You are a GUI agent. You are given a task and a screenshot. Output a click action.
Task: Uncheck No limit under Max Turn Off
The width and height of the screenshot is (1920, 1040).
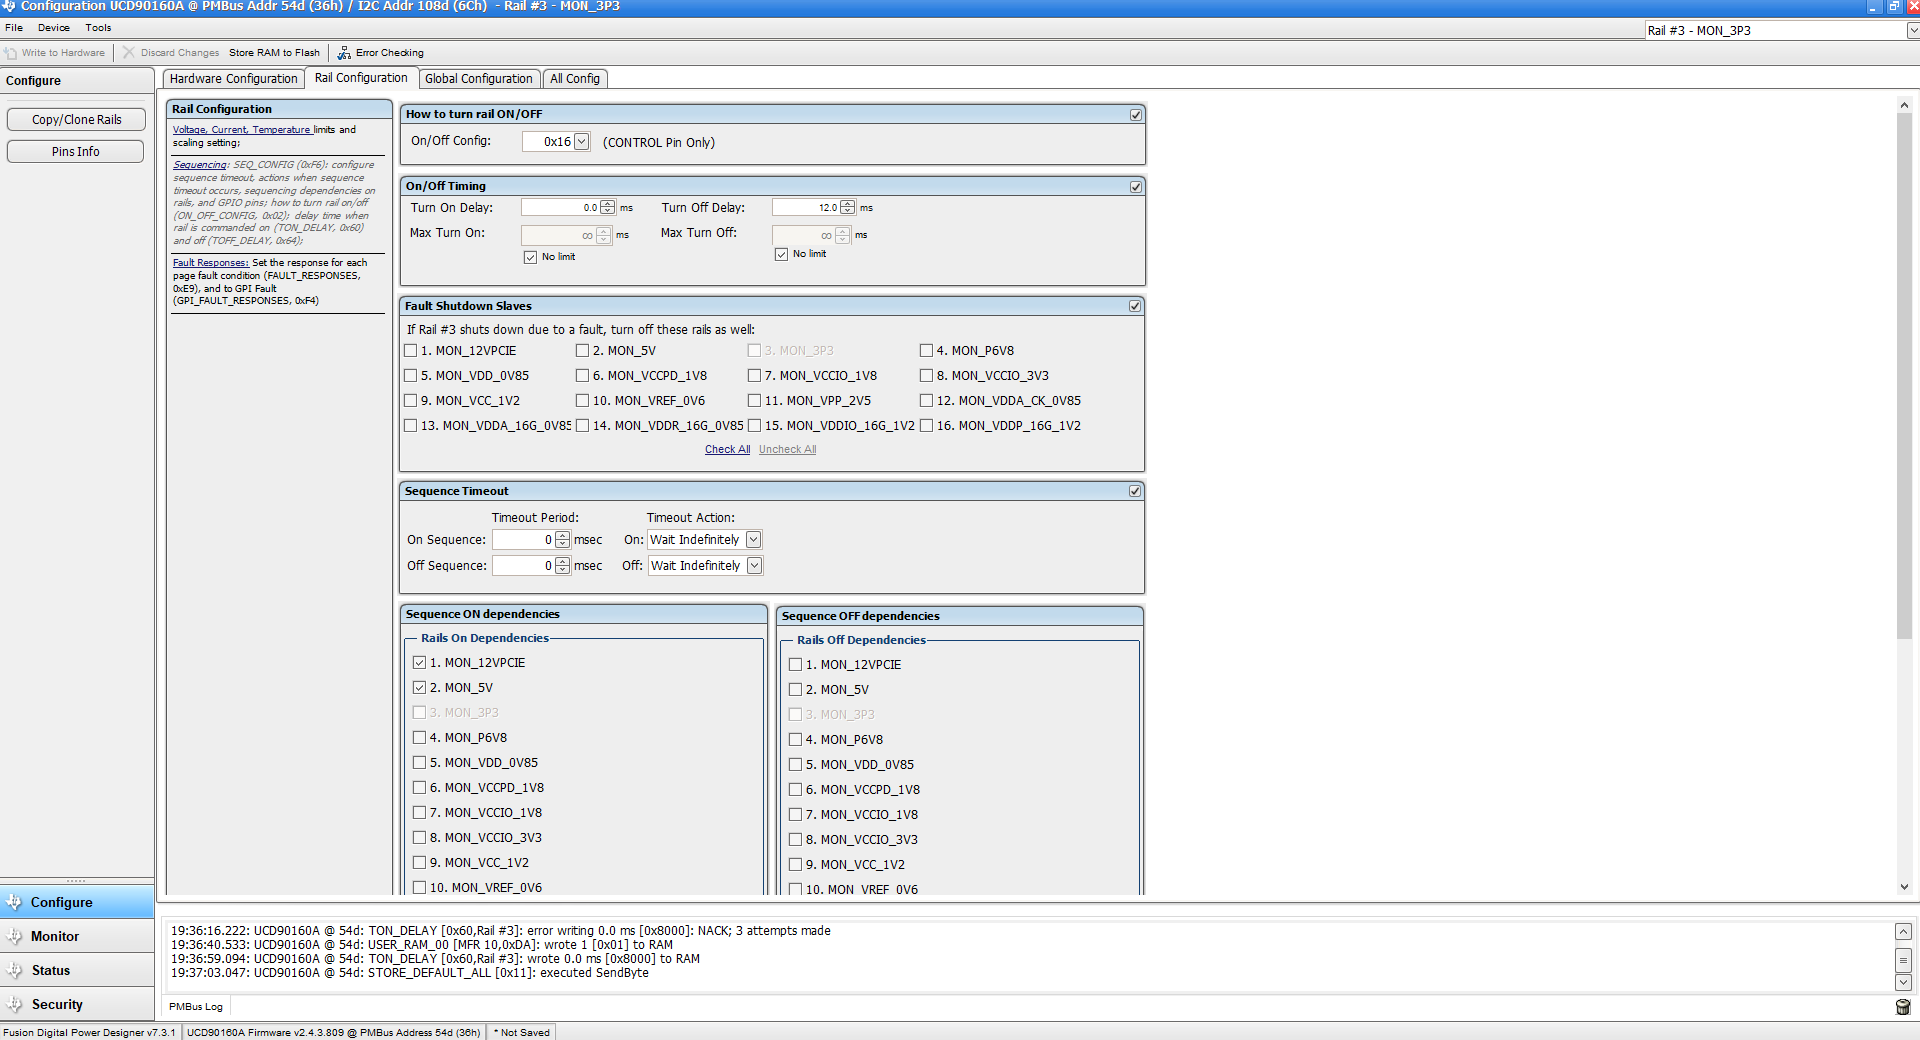point(781,254)
